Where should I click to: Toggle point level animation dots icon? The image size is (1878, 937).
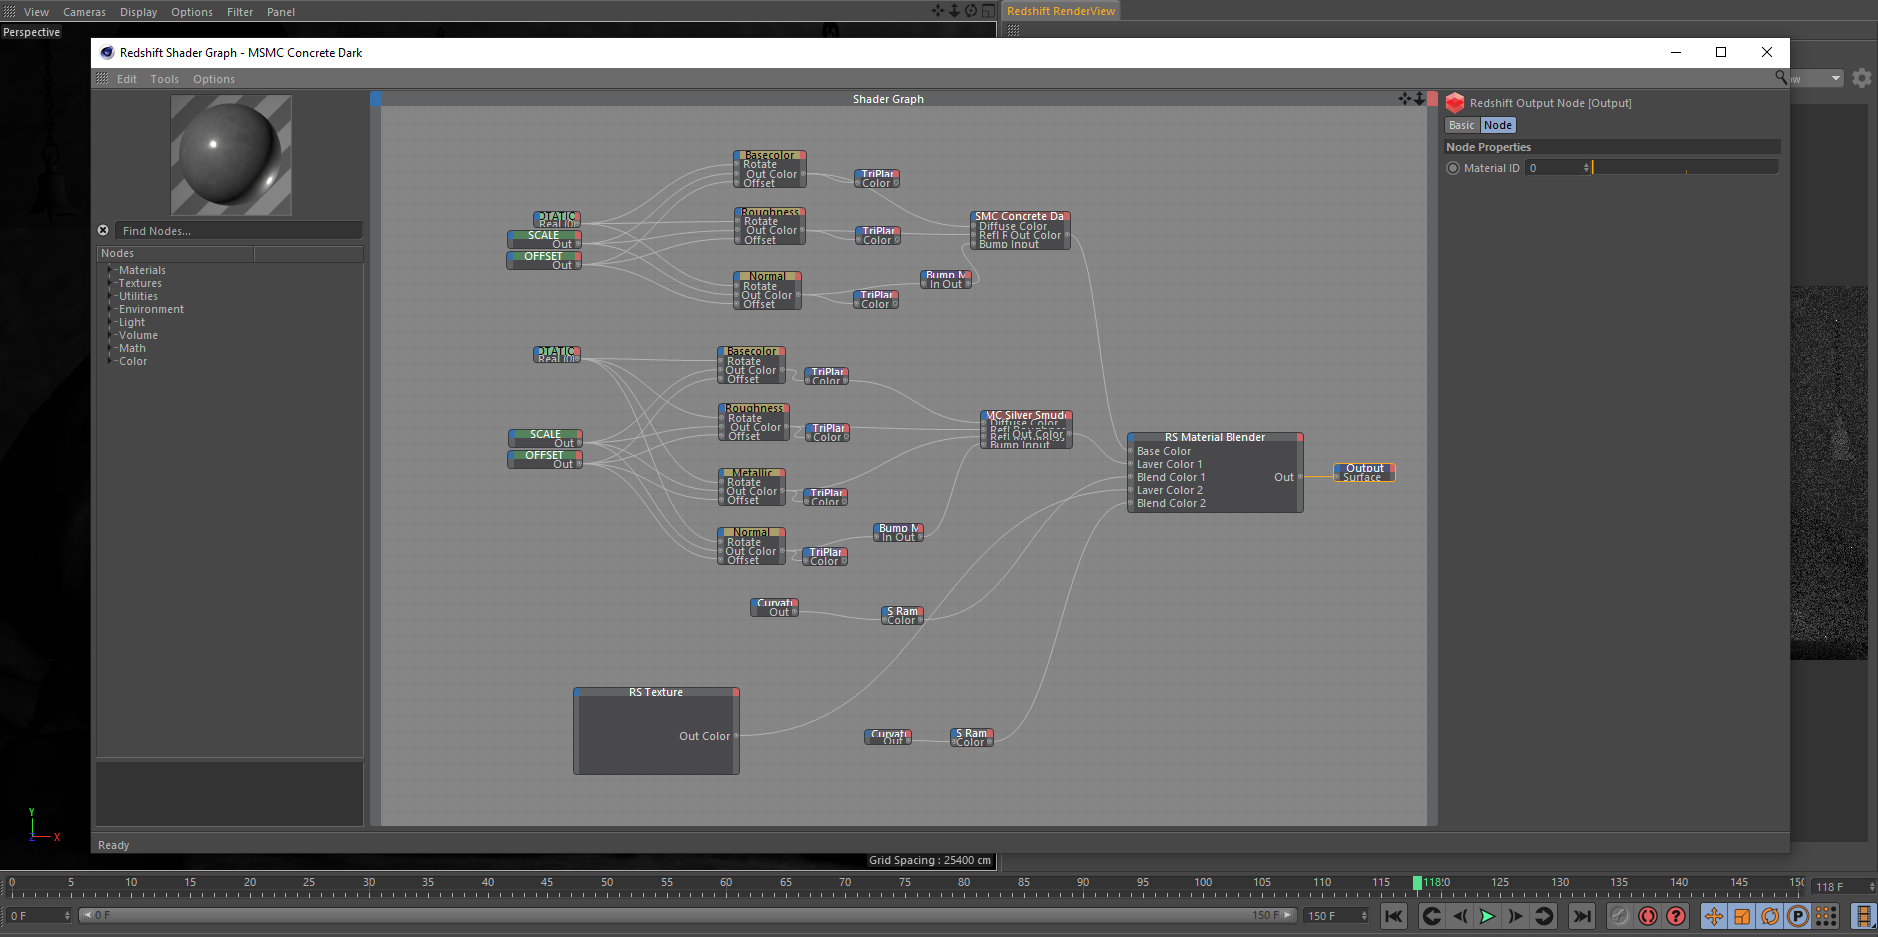pos(1826,916)
